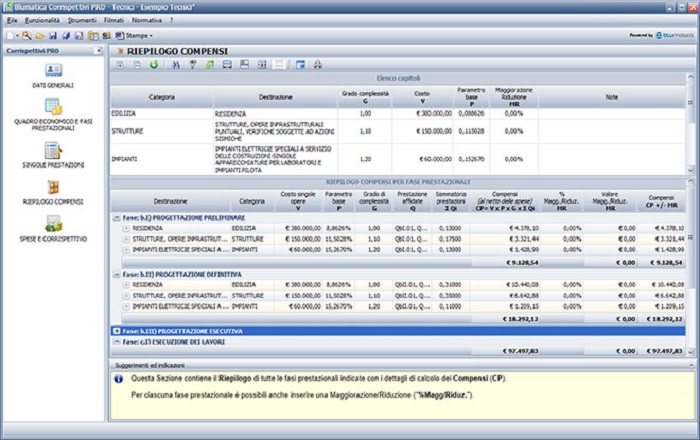Open the Funzionalità menu
Image resolution: width=700 pixels, height=440 pixels.
(x=41, y=20)
